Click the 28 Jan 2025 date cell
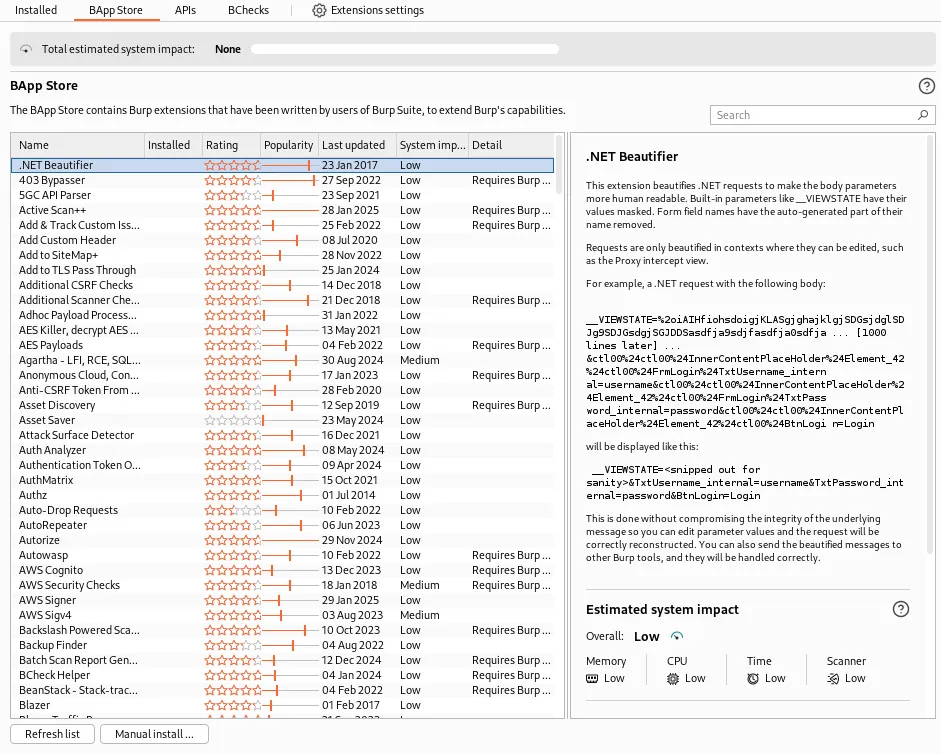Screen dimensions: 941x754 pos(350,210)
